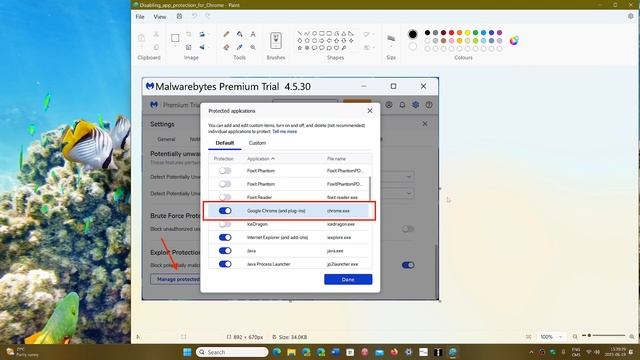Select the General settings tab
The width and height of the screenshot is (640, 360).
pyautogui.click(x=166, y=139)
